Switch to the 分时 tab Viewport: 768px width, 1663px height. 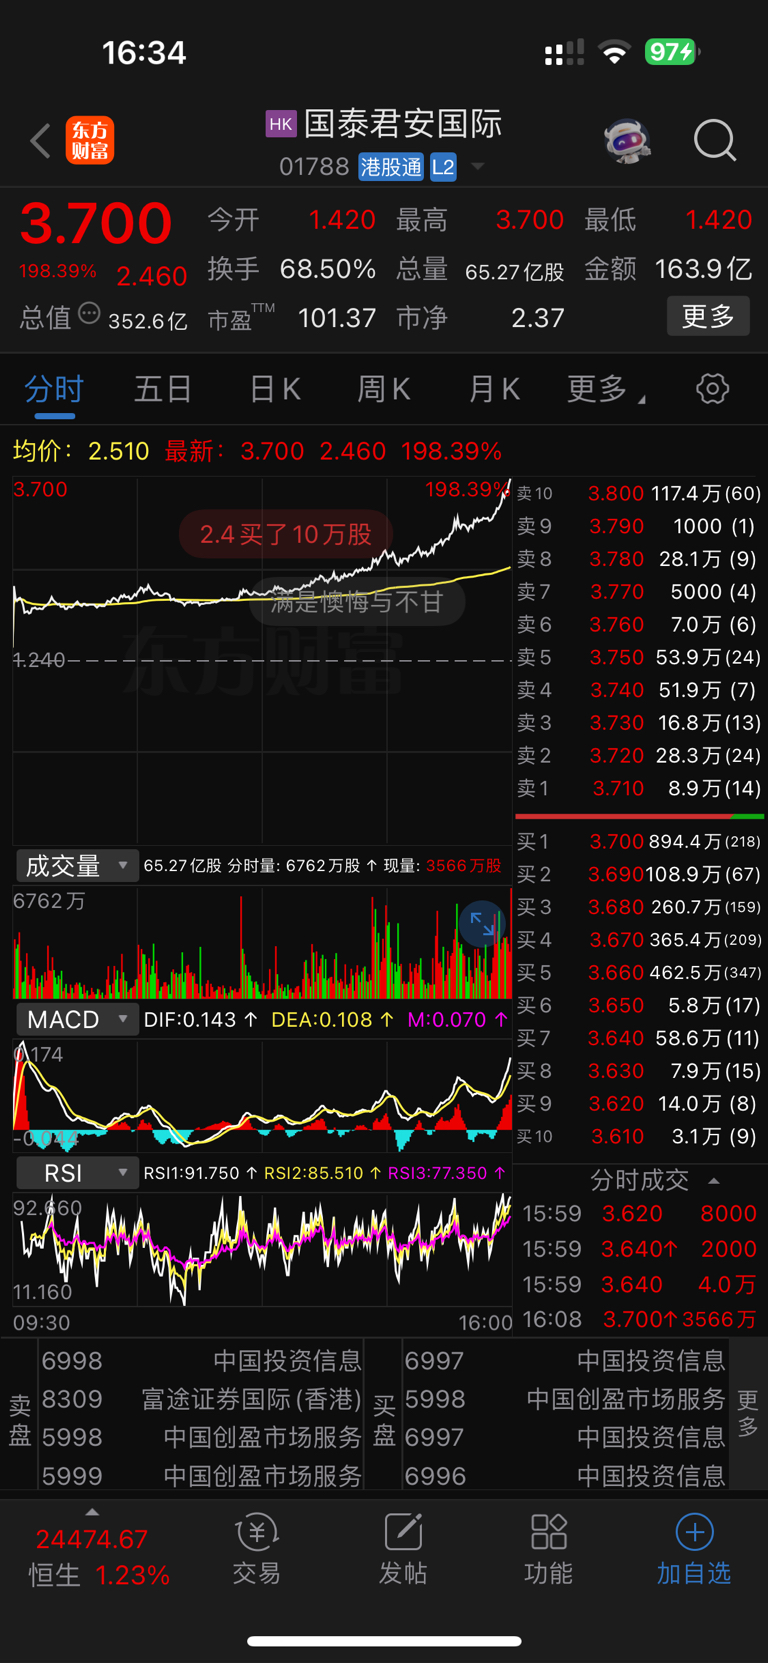point(54,388)
